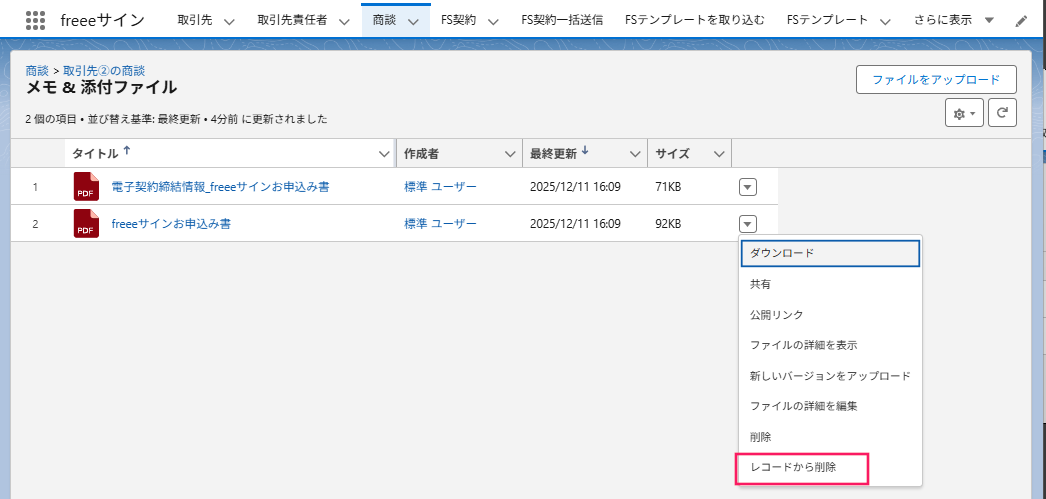Select 削除 from the row menu
Viewport: 1046px width, 499px height.
click(x=830, y=437)
